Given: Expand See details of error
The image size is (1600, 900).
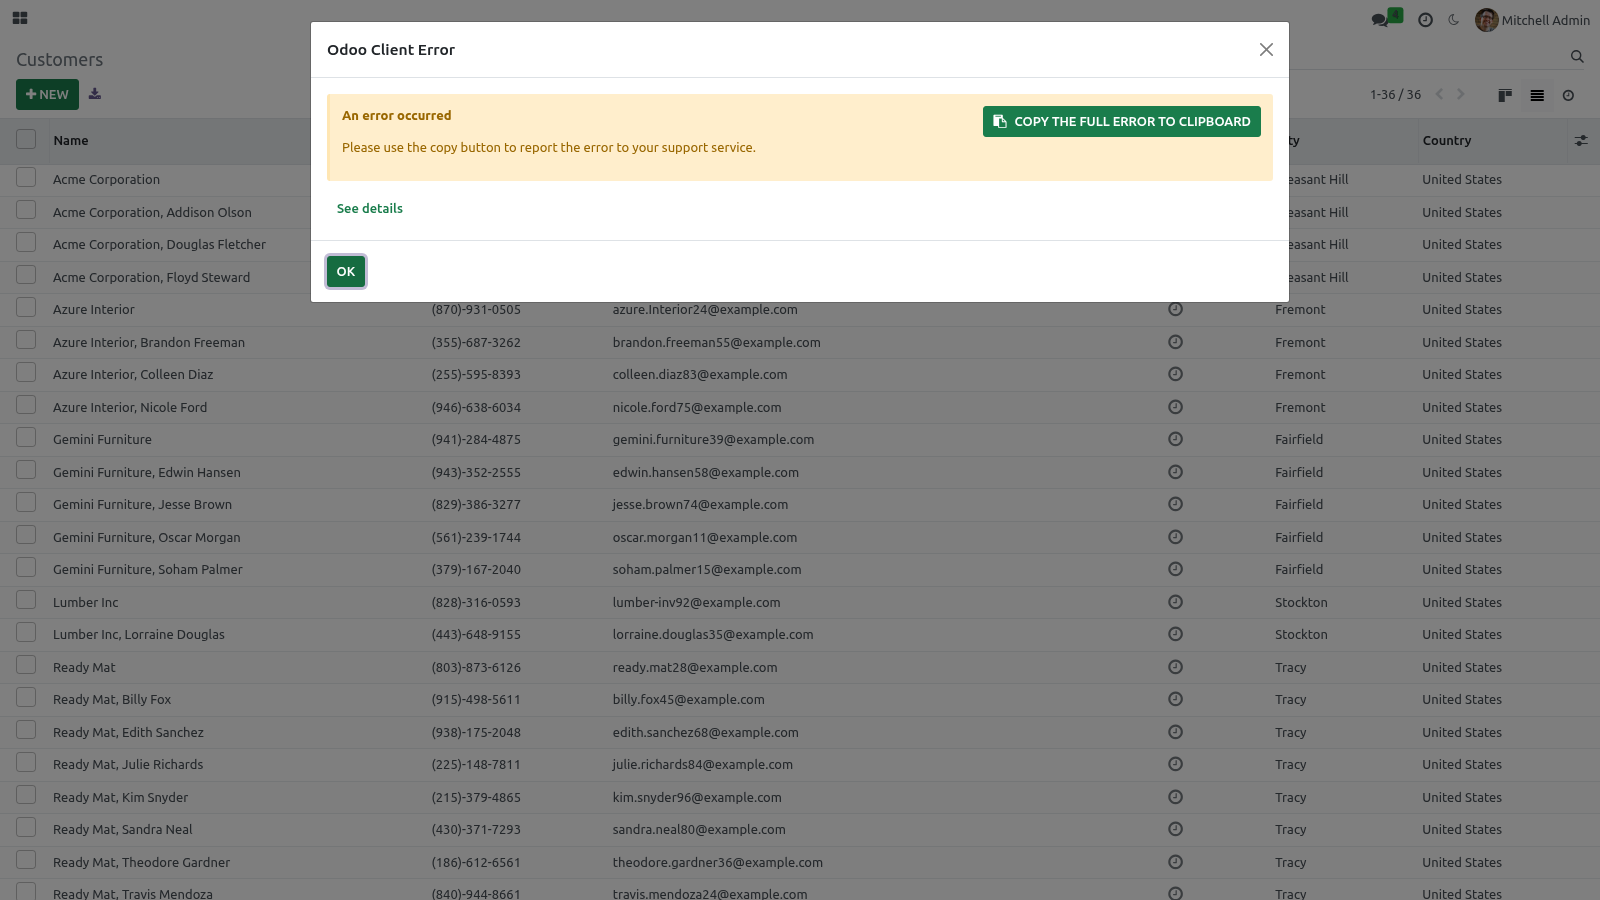Looking at the screenshot, I should click(370, 209).
